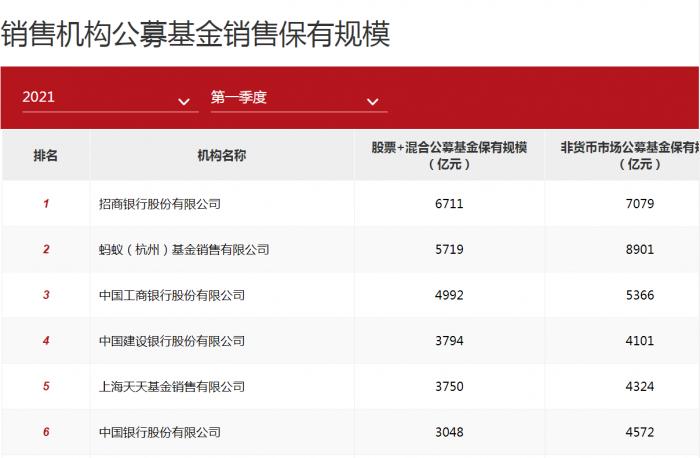This screenshot has height=458, width=700.
Task: Click the 4572 value cell
Action: (x=640, y=432)
